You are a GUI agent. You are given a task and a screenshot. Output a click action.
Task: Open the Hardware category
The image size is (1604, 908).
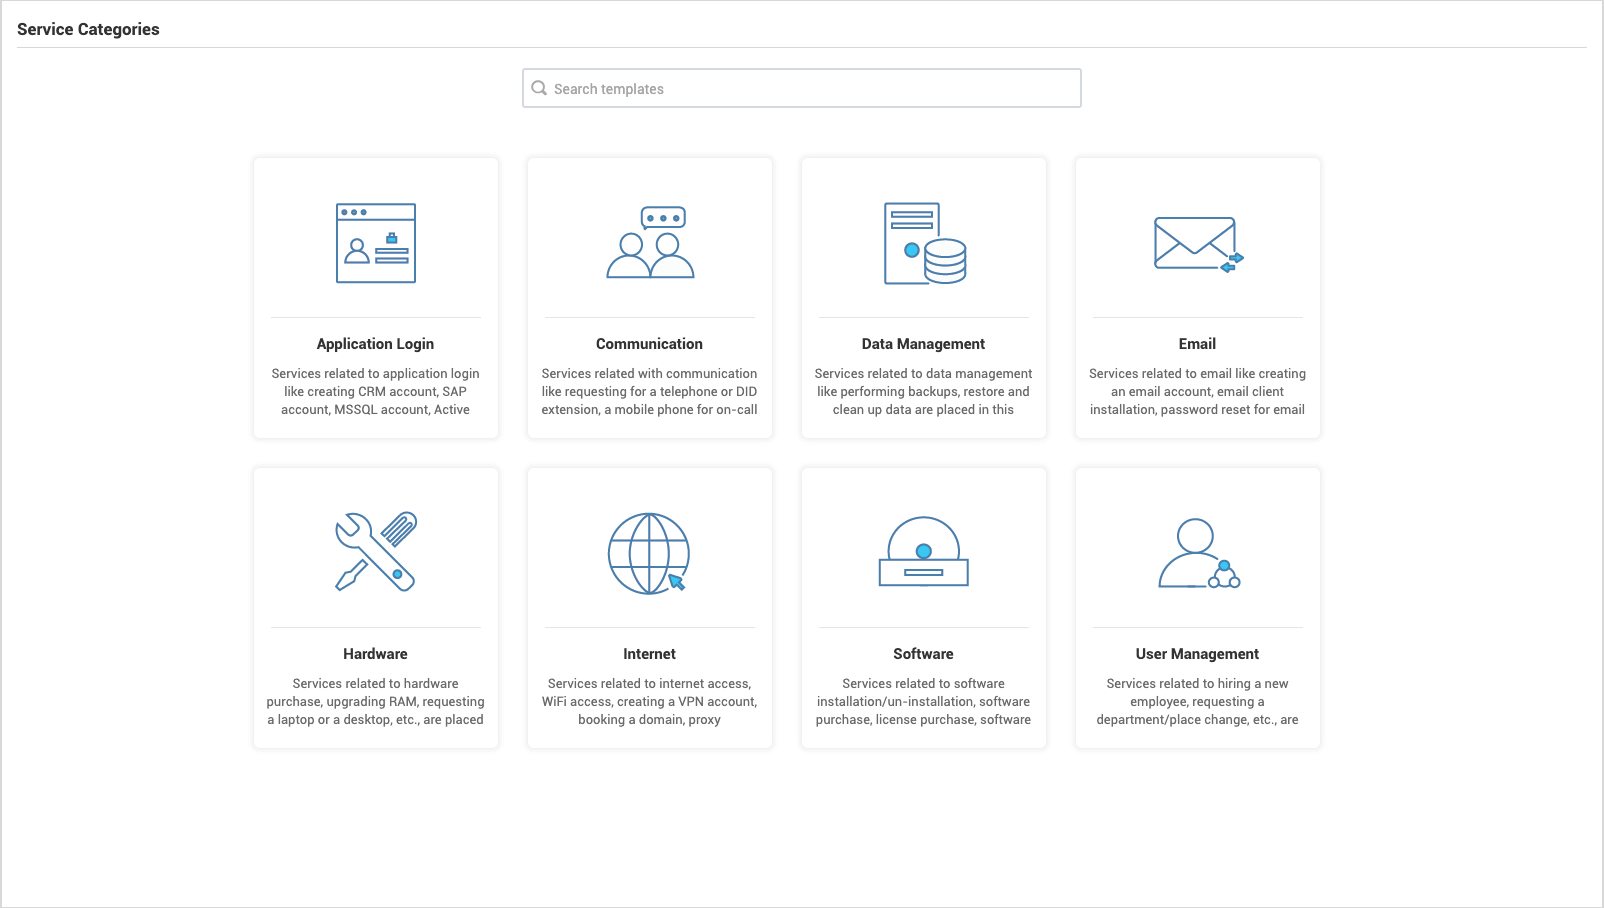tap(375, 607)
